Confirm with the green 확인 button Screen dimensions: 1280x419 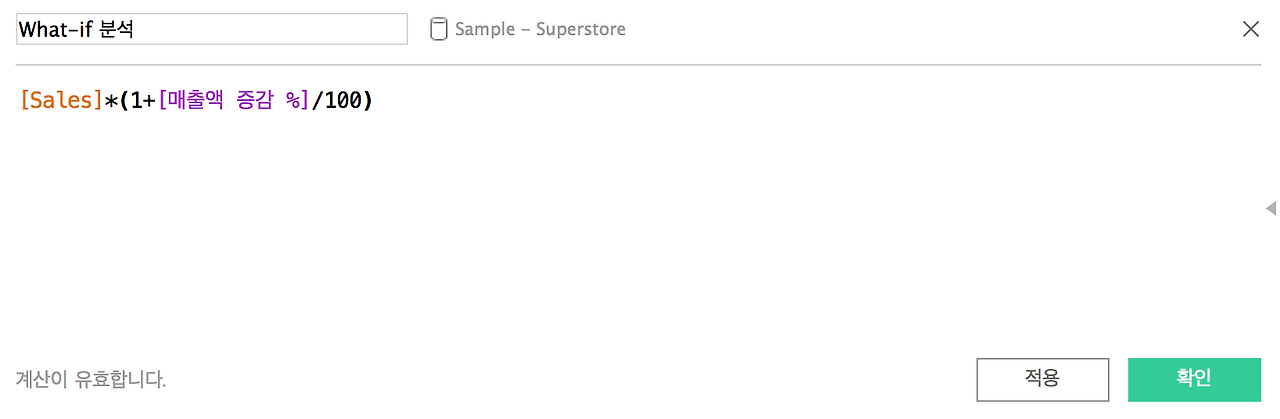(1194, 379)
